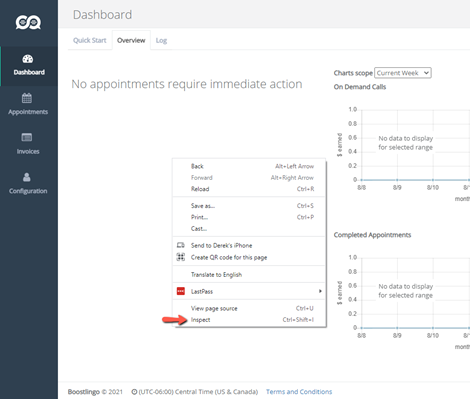Open Configuration user icon
The image size is (470, 399).
27,177
